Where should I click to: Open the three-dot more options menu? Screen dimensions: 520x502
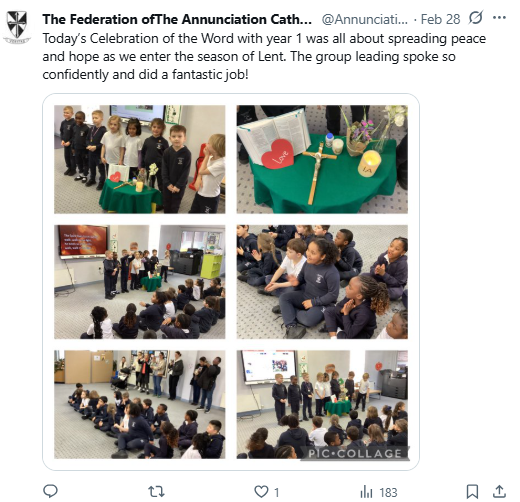499,18
